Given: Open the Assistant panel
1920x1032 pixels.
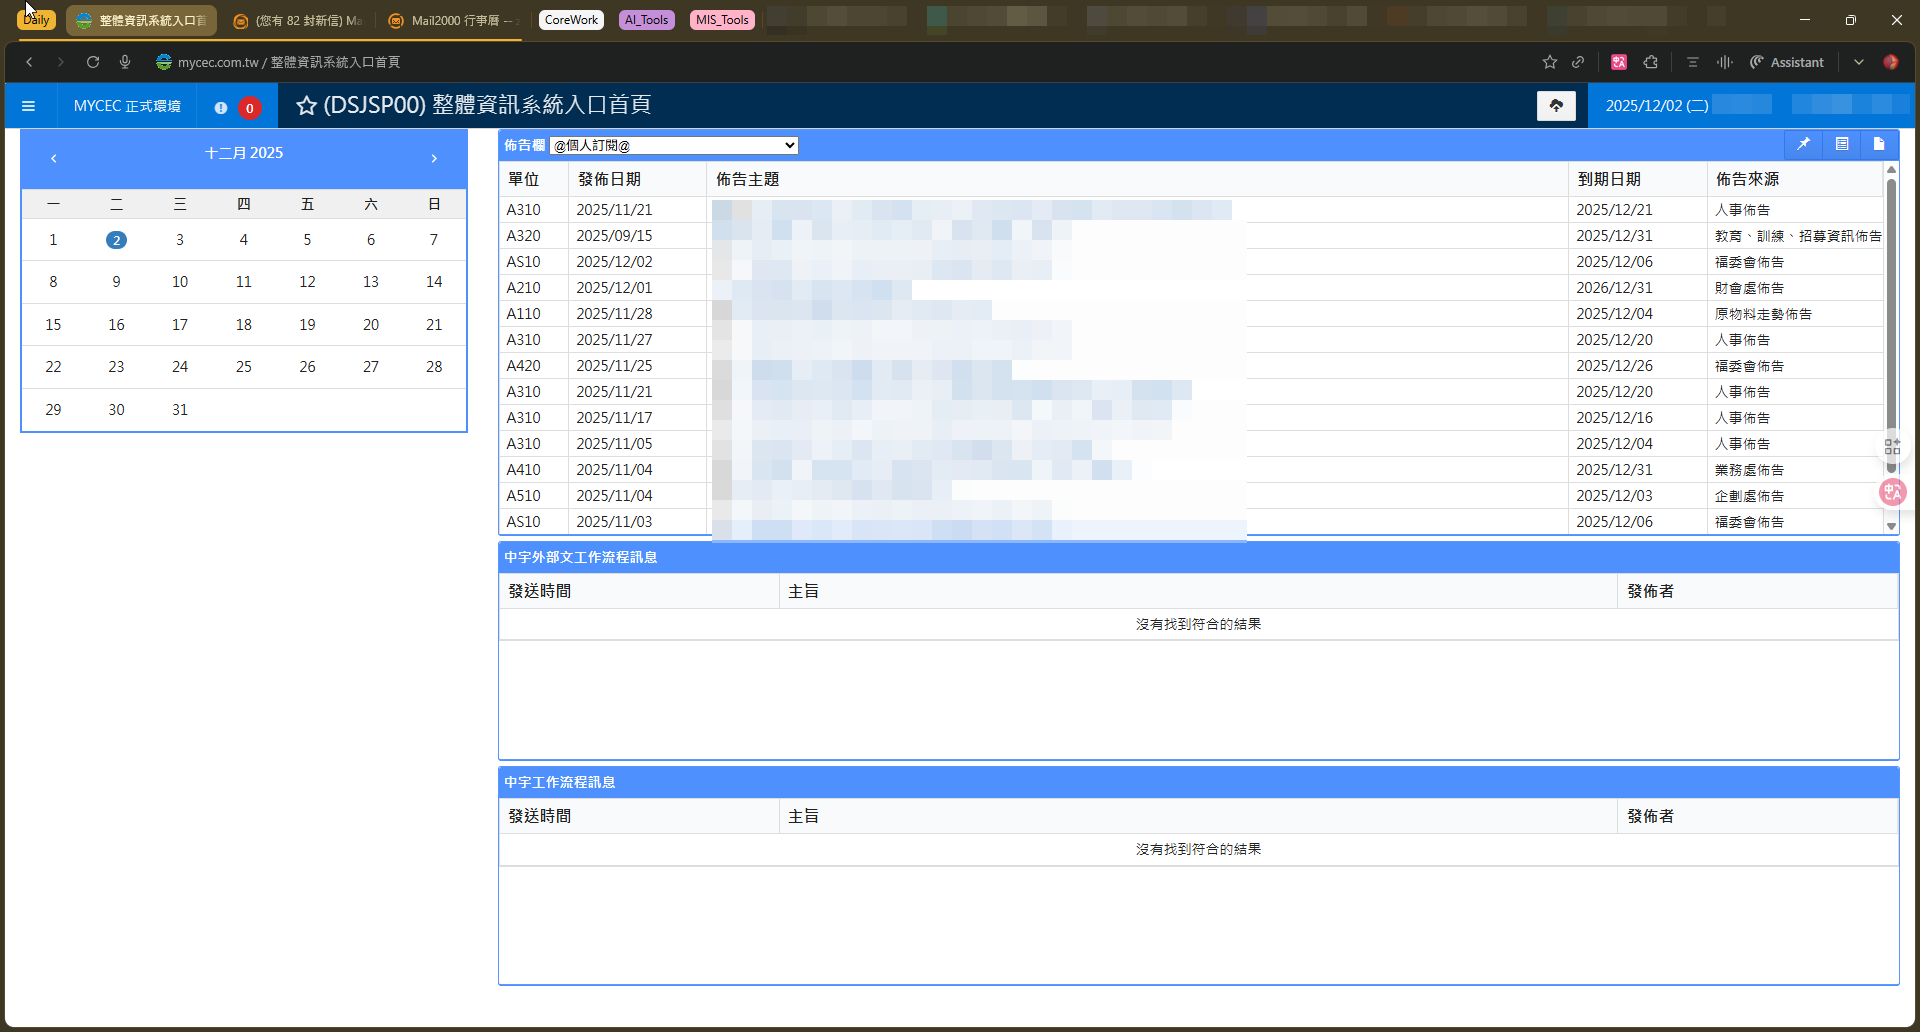Looking at the screenshot, I should pos(1787,62).
